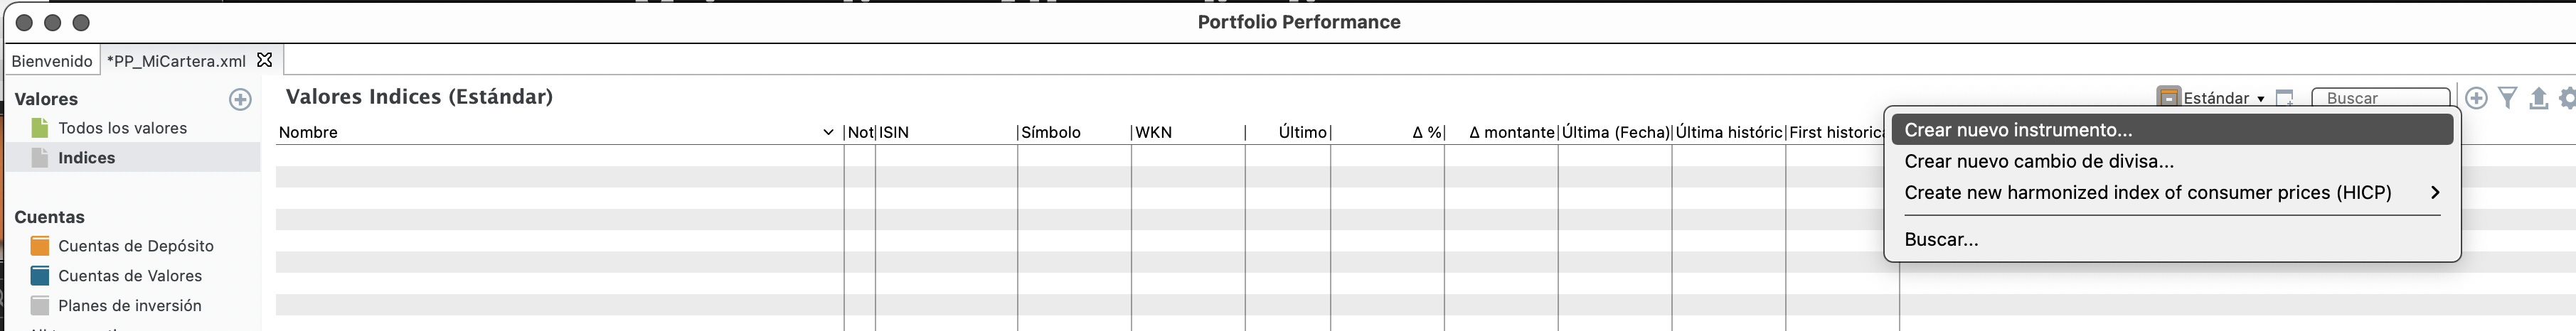
Task: Open the filter funnel icon
Action: (x=2507, y=98)
